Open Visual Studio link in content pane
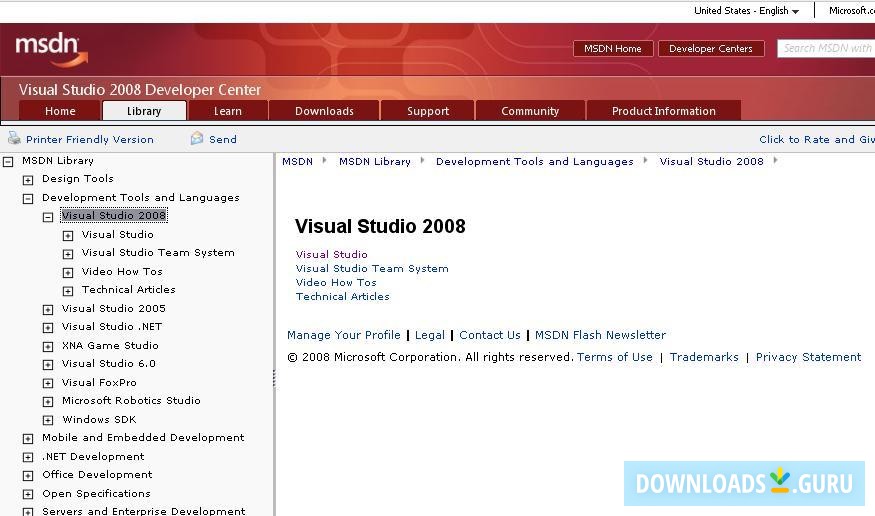Image resolution: width=875 pixels, height=516 pixels. click(331, 254)
